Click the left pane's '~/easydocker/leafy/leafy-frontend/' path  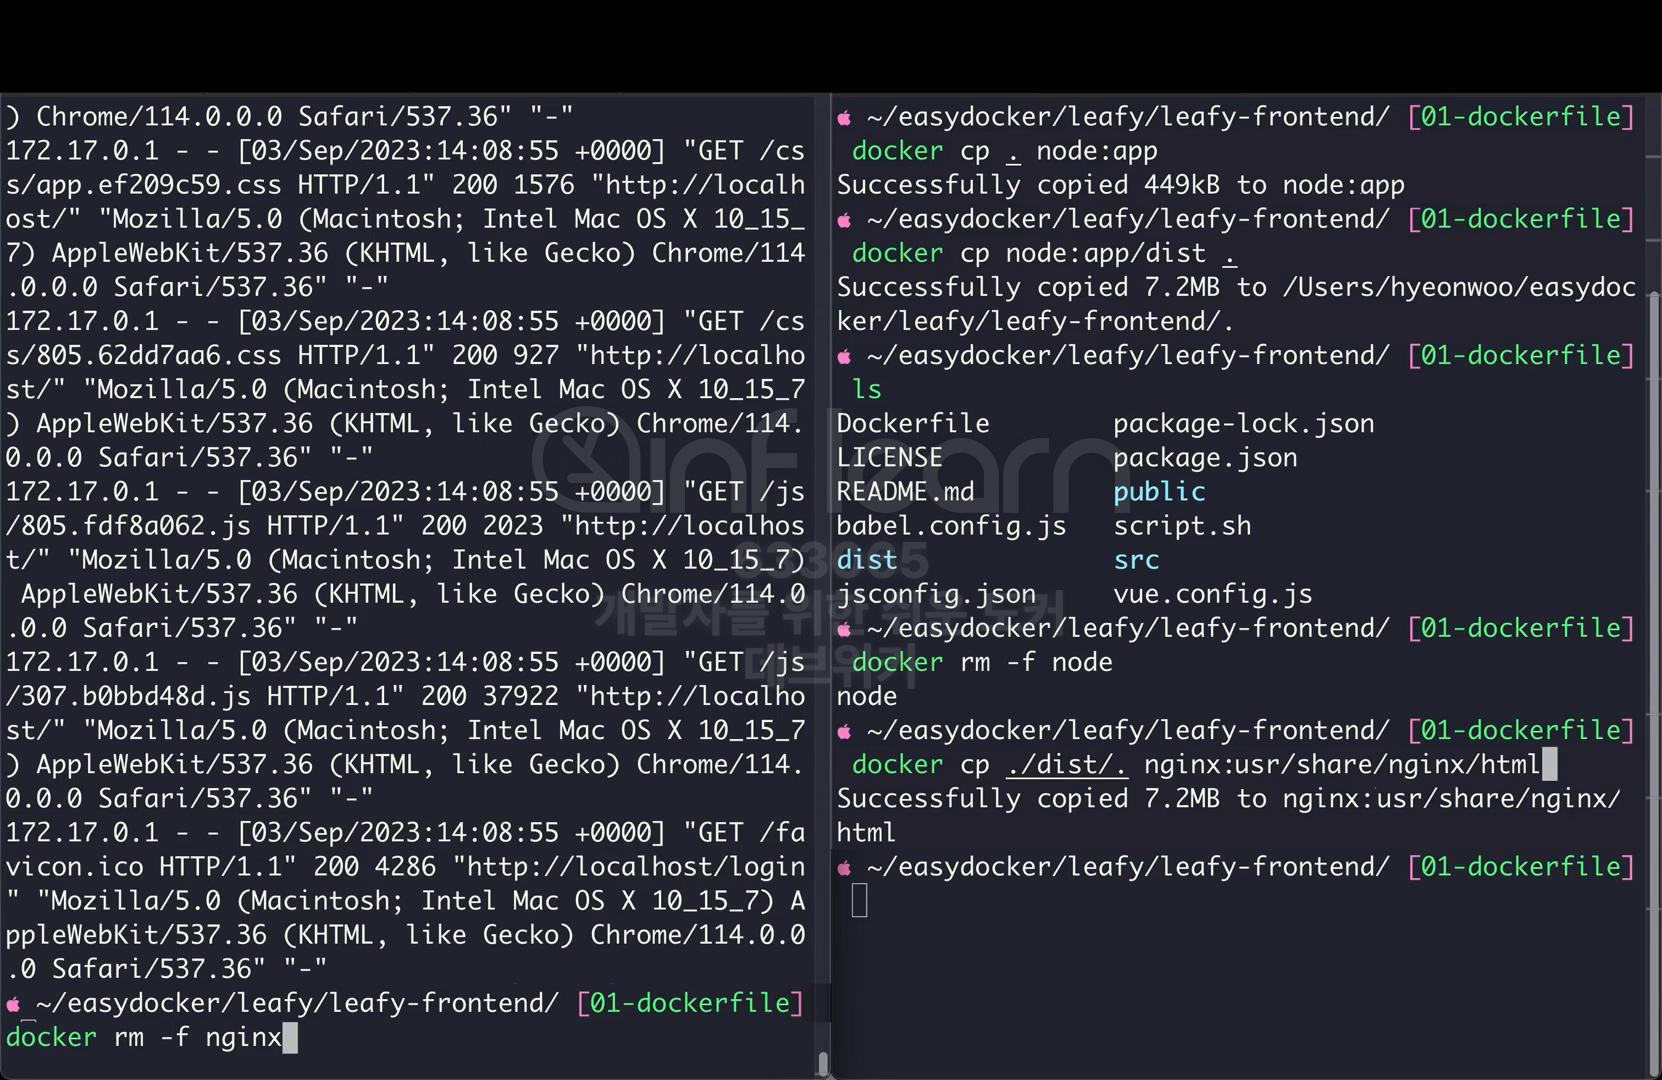[x=297, y=1004]
